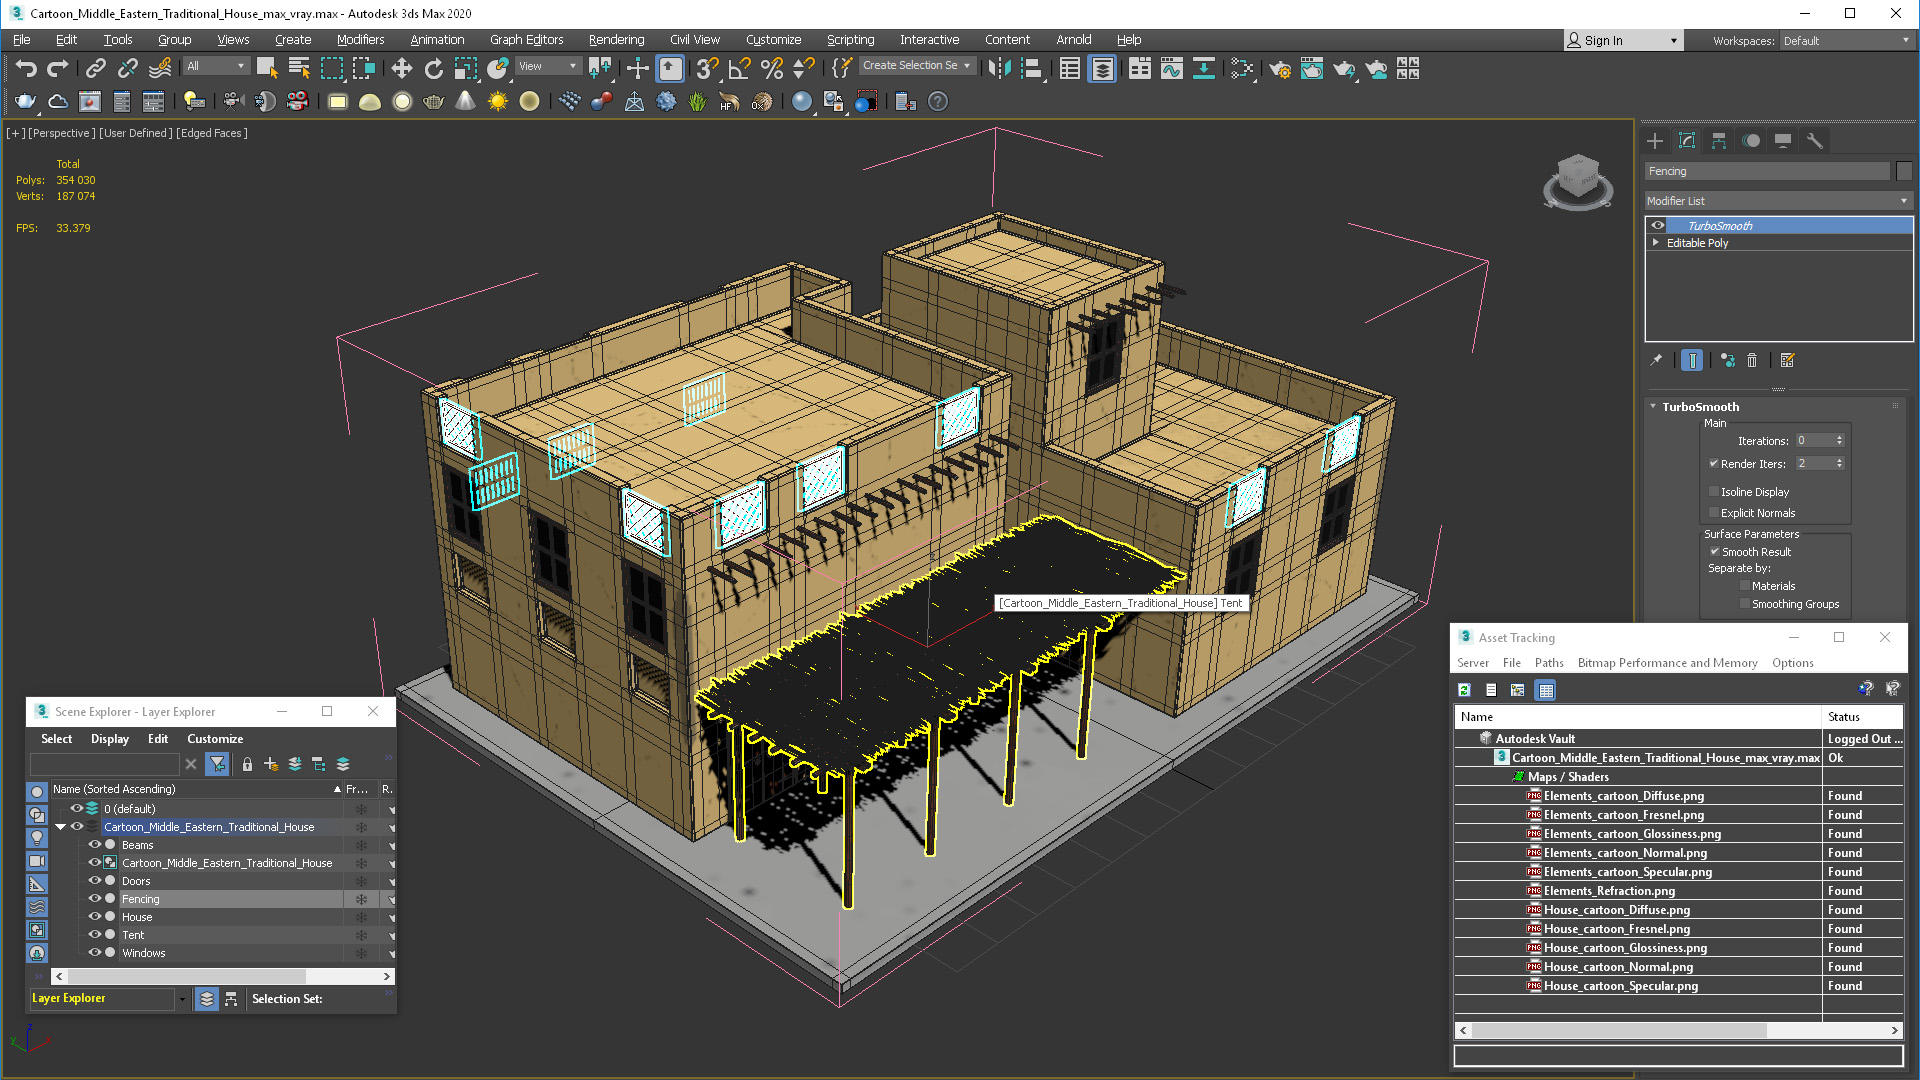Open the Sign In dropdown
Image resolution: width=1920 pixels, height=1080 pixels.
[1624, 41]
